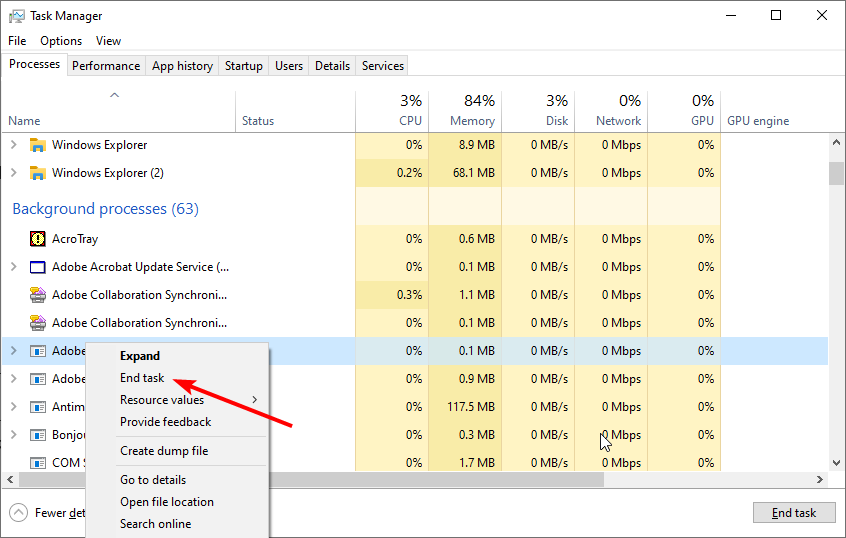
Task: Open the View menu
Action: click(108, 41)
